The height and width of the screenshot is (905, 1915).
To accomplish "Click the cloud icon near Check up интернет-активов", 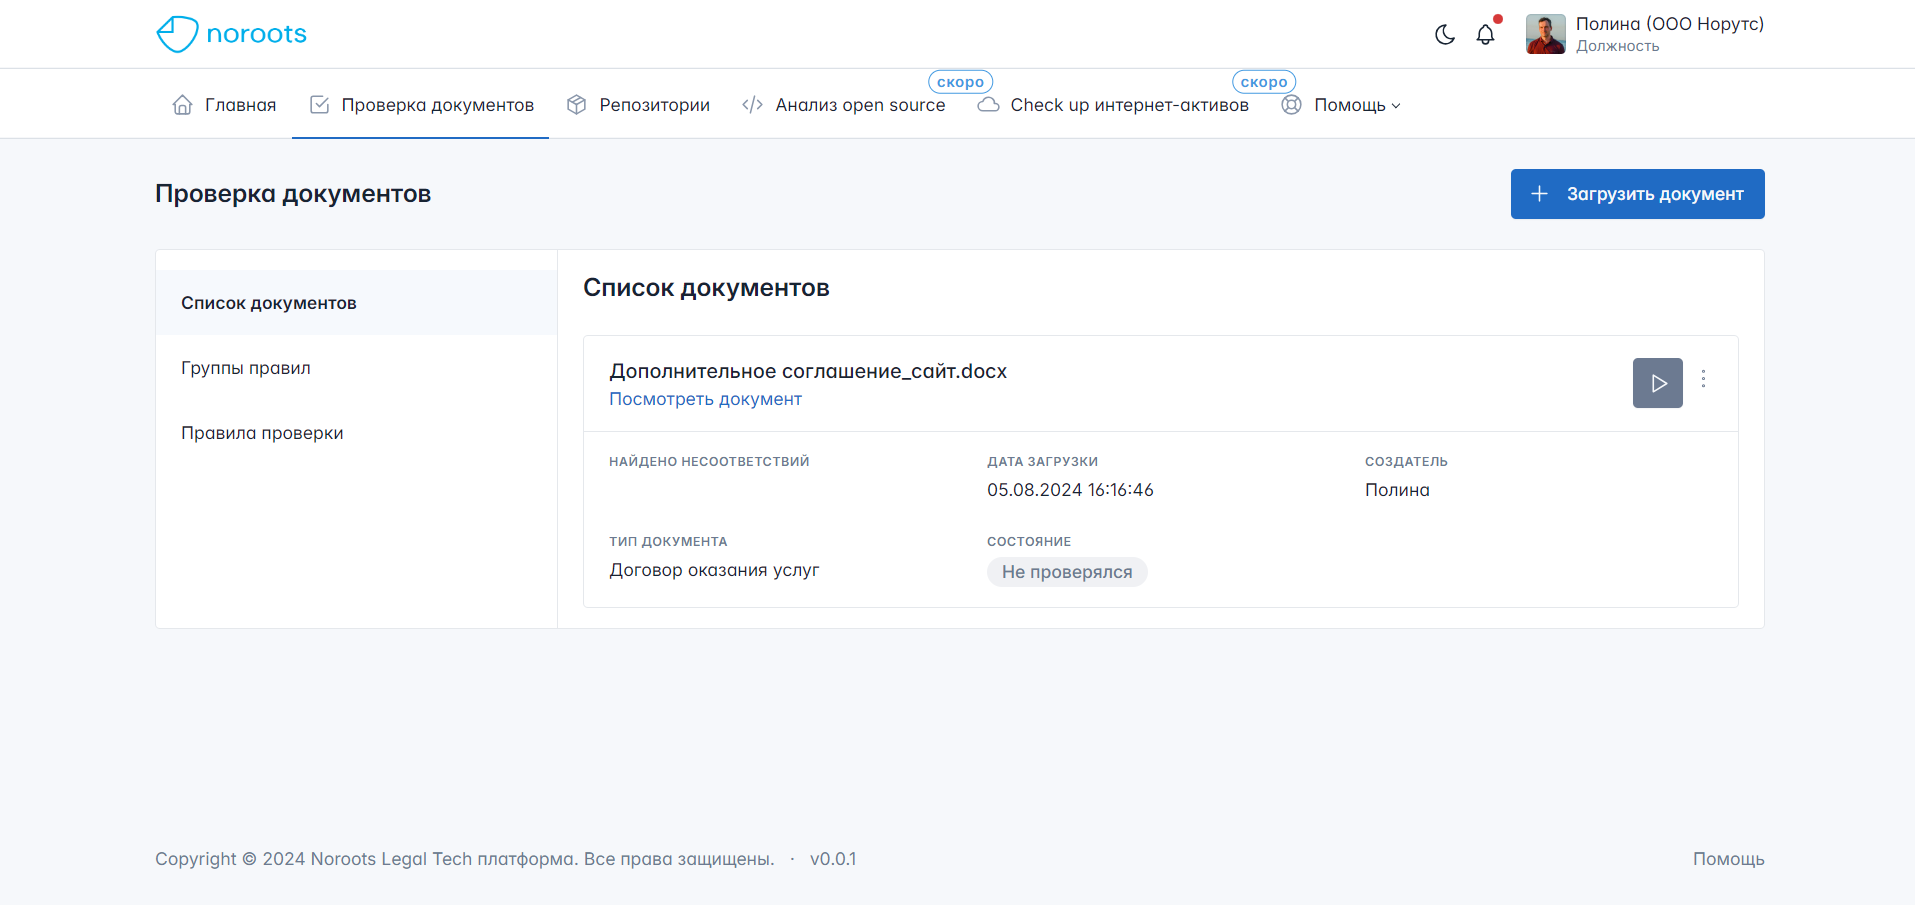I will [x=986, y=104].
